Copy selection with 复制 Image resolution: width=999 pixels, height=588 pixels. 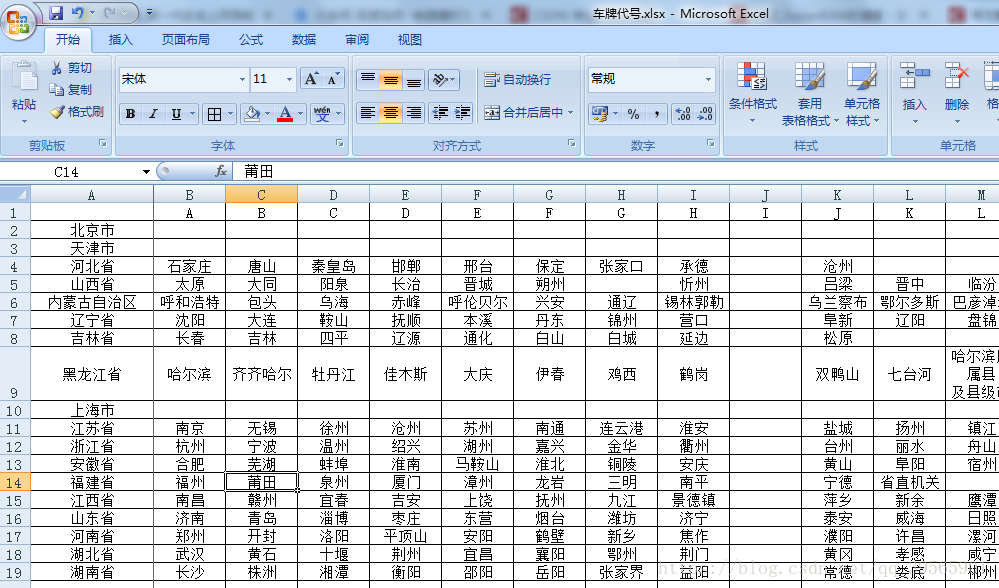[x=72, y=89]
